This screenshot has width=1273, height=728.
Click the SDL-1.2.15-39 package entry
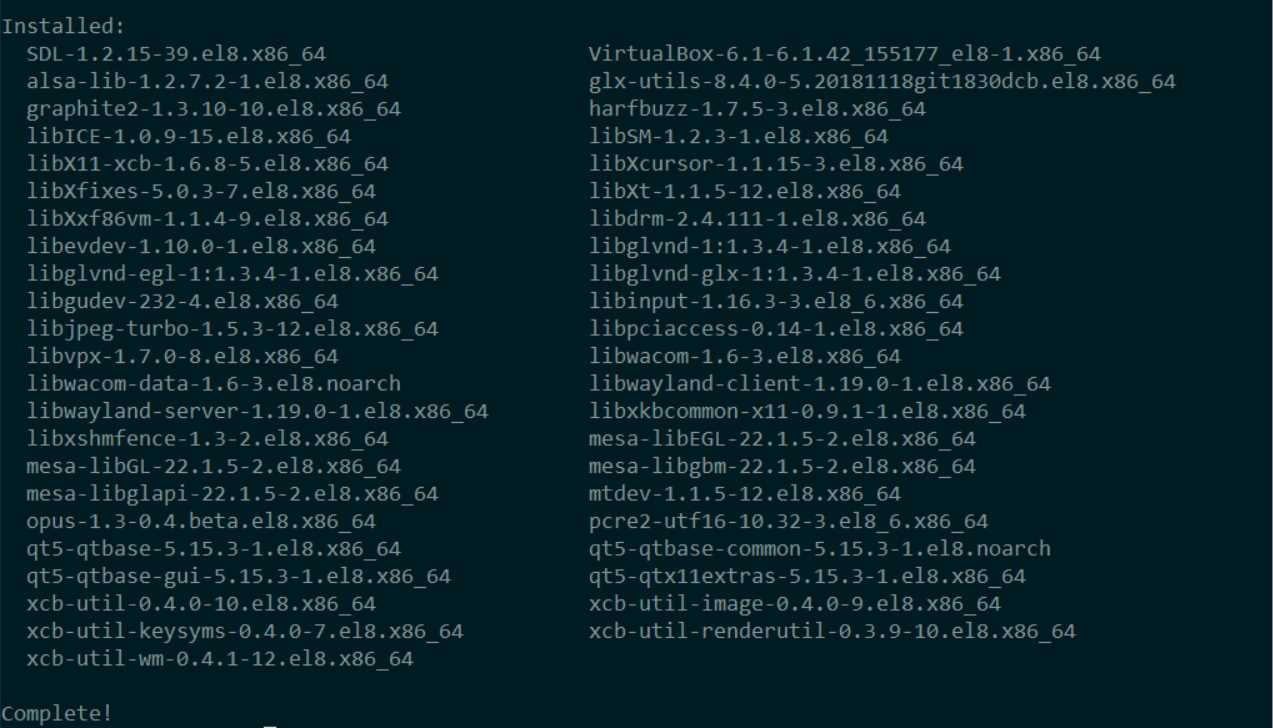click(176, 54)
